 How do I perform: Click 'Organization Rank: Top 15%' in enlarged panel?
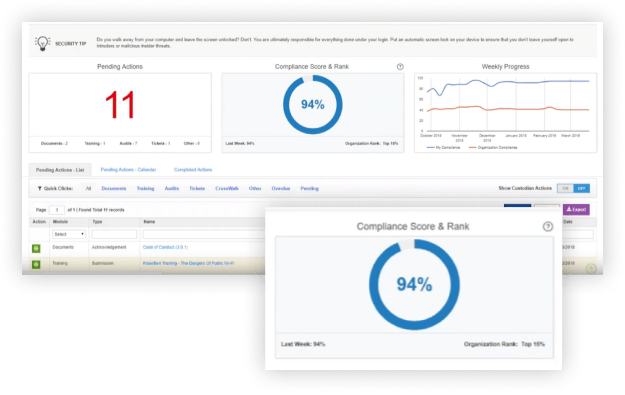pyautogui.click(x=504, y=344)
